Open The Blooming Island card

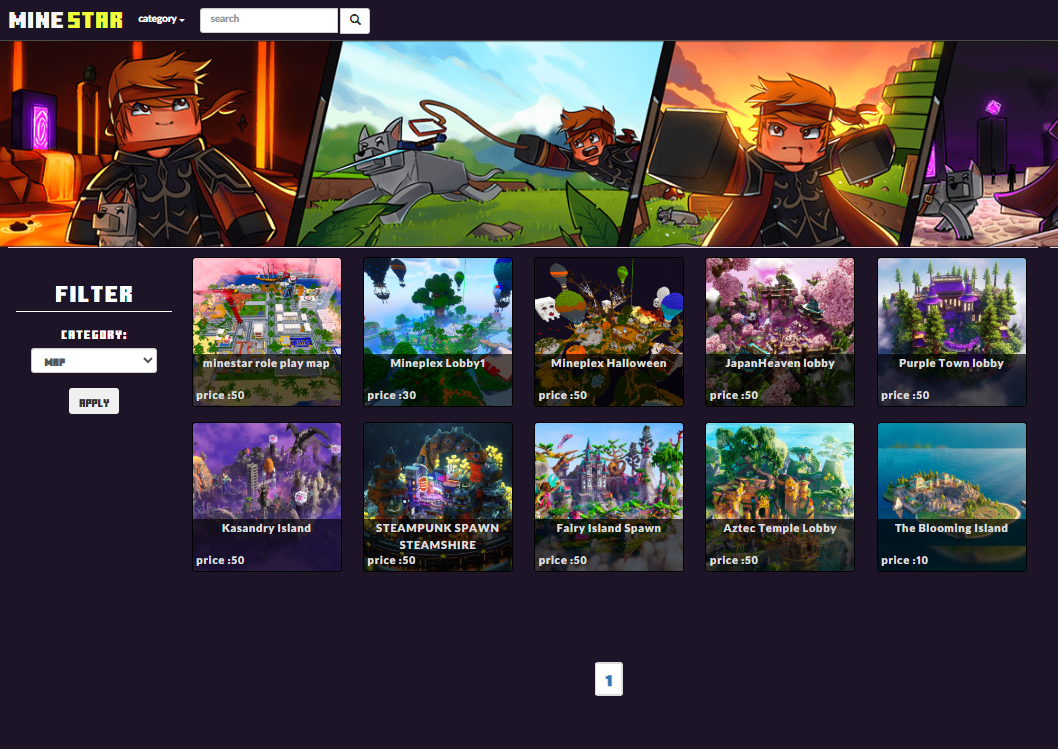pyautogui.click(x=951, y=497)
